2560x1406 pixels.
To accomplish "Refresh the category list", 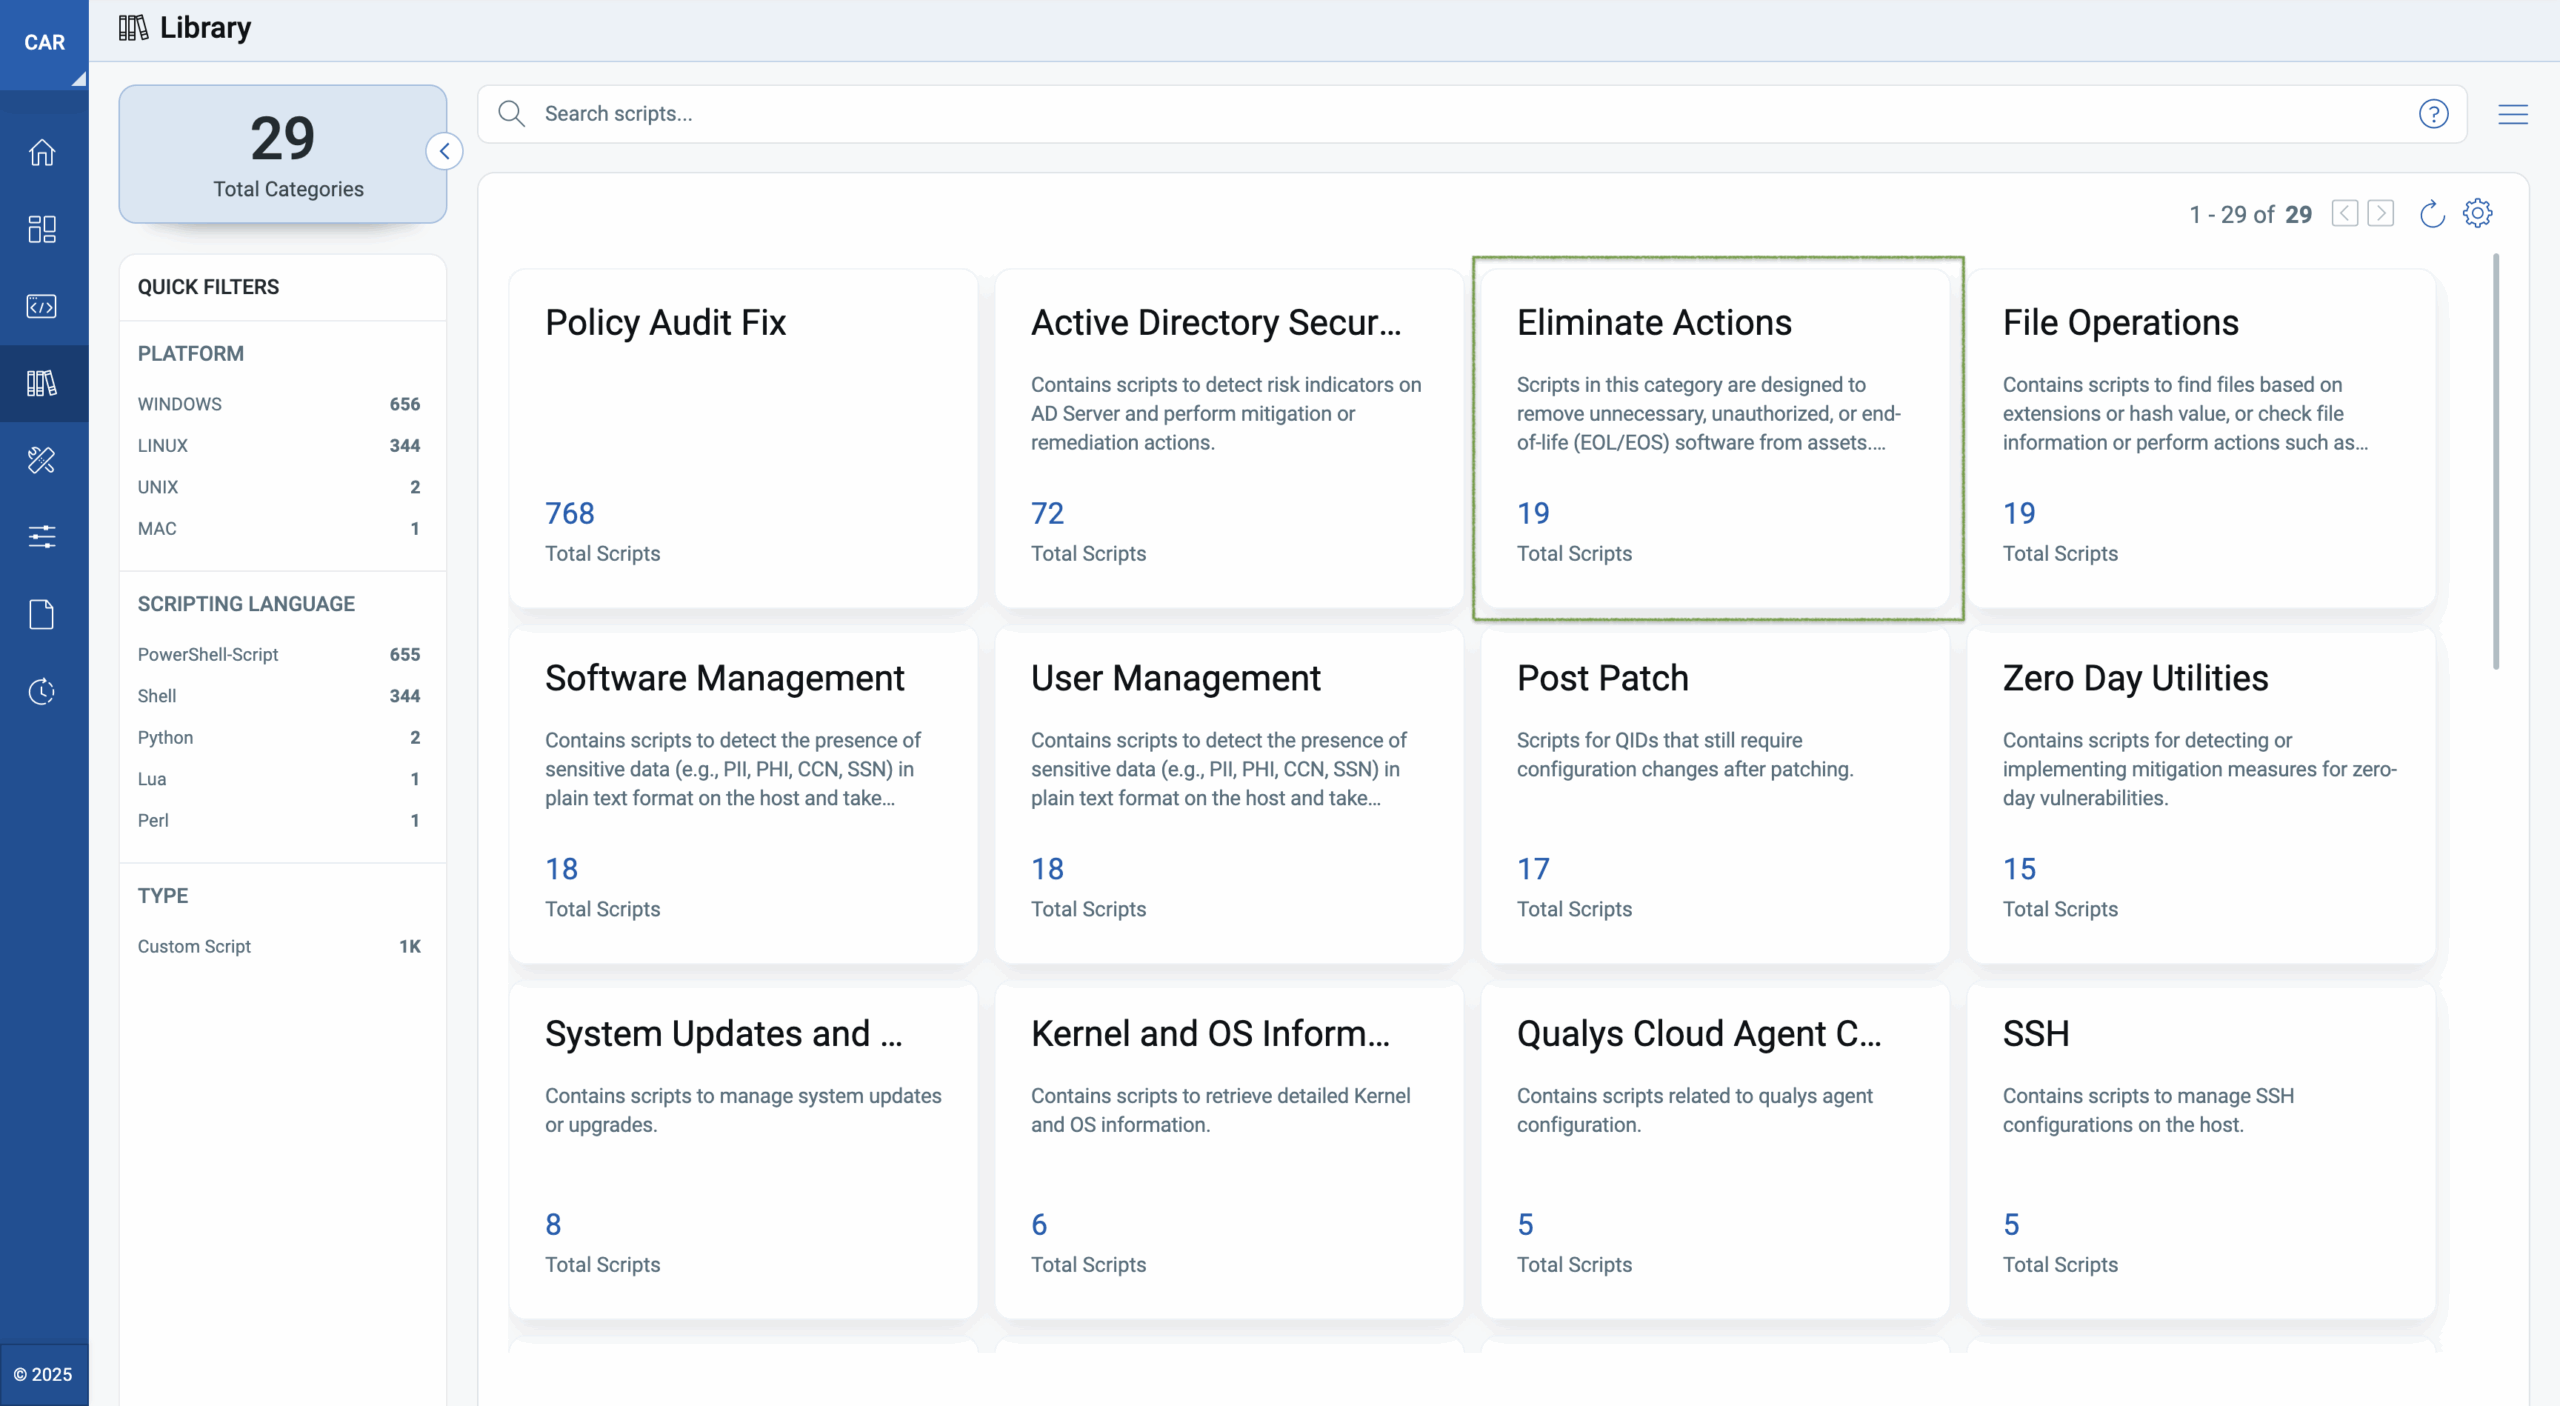I will [2432, 213].
